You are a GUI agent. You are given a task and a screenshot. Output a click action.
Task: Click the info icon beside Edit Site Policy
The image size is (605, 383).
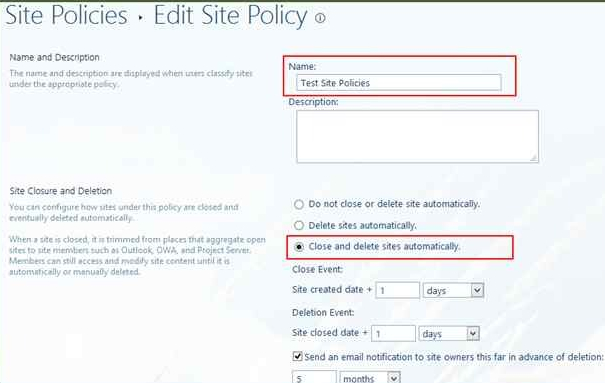[320, 18]
